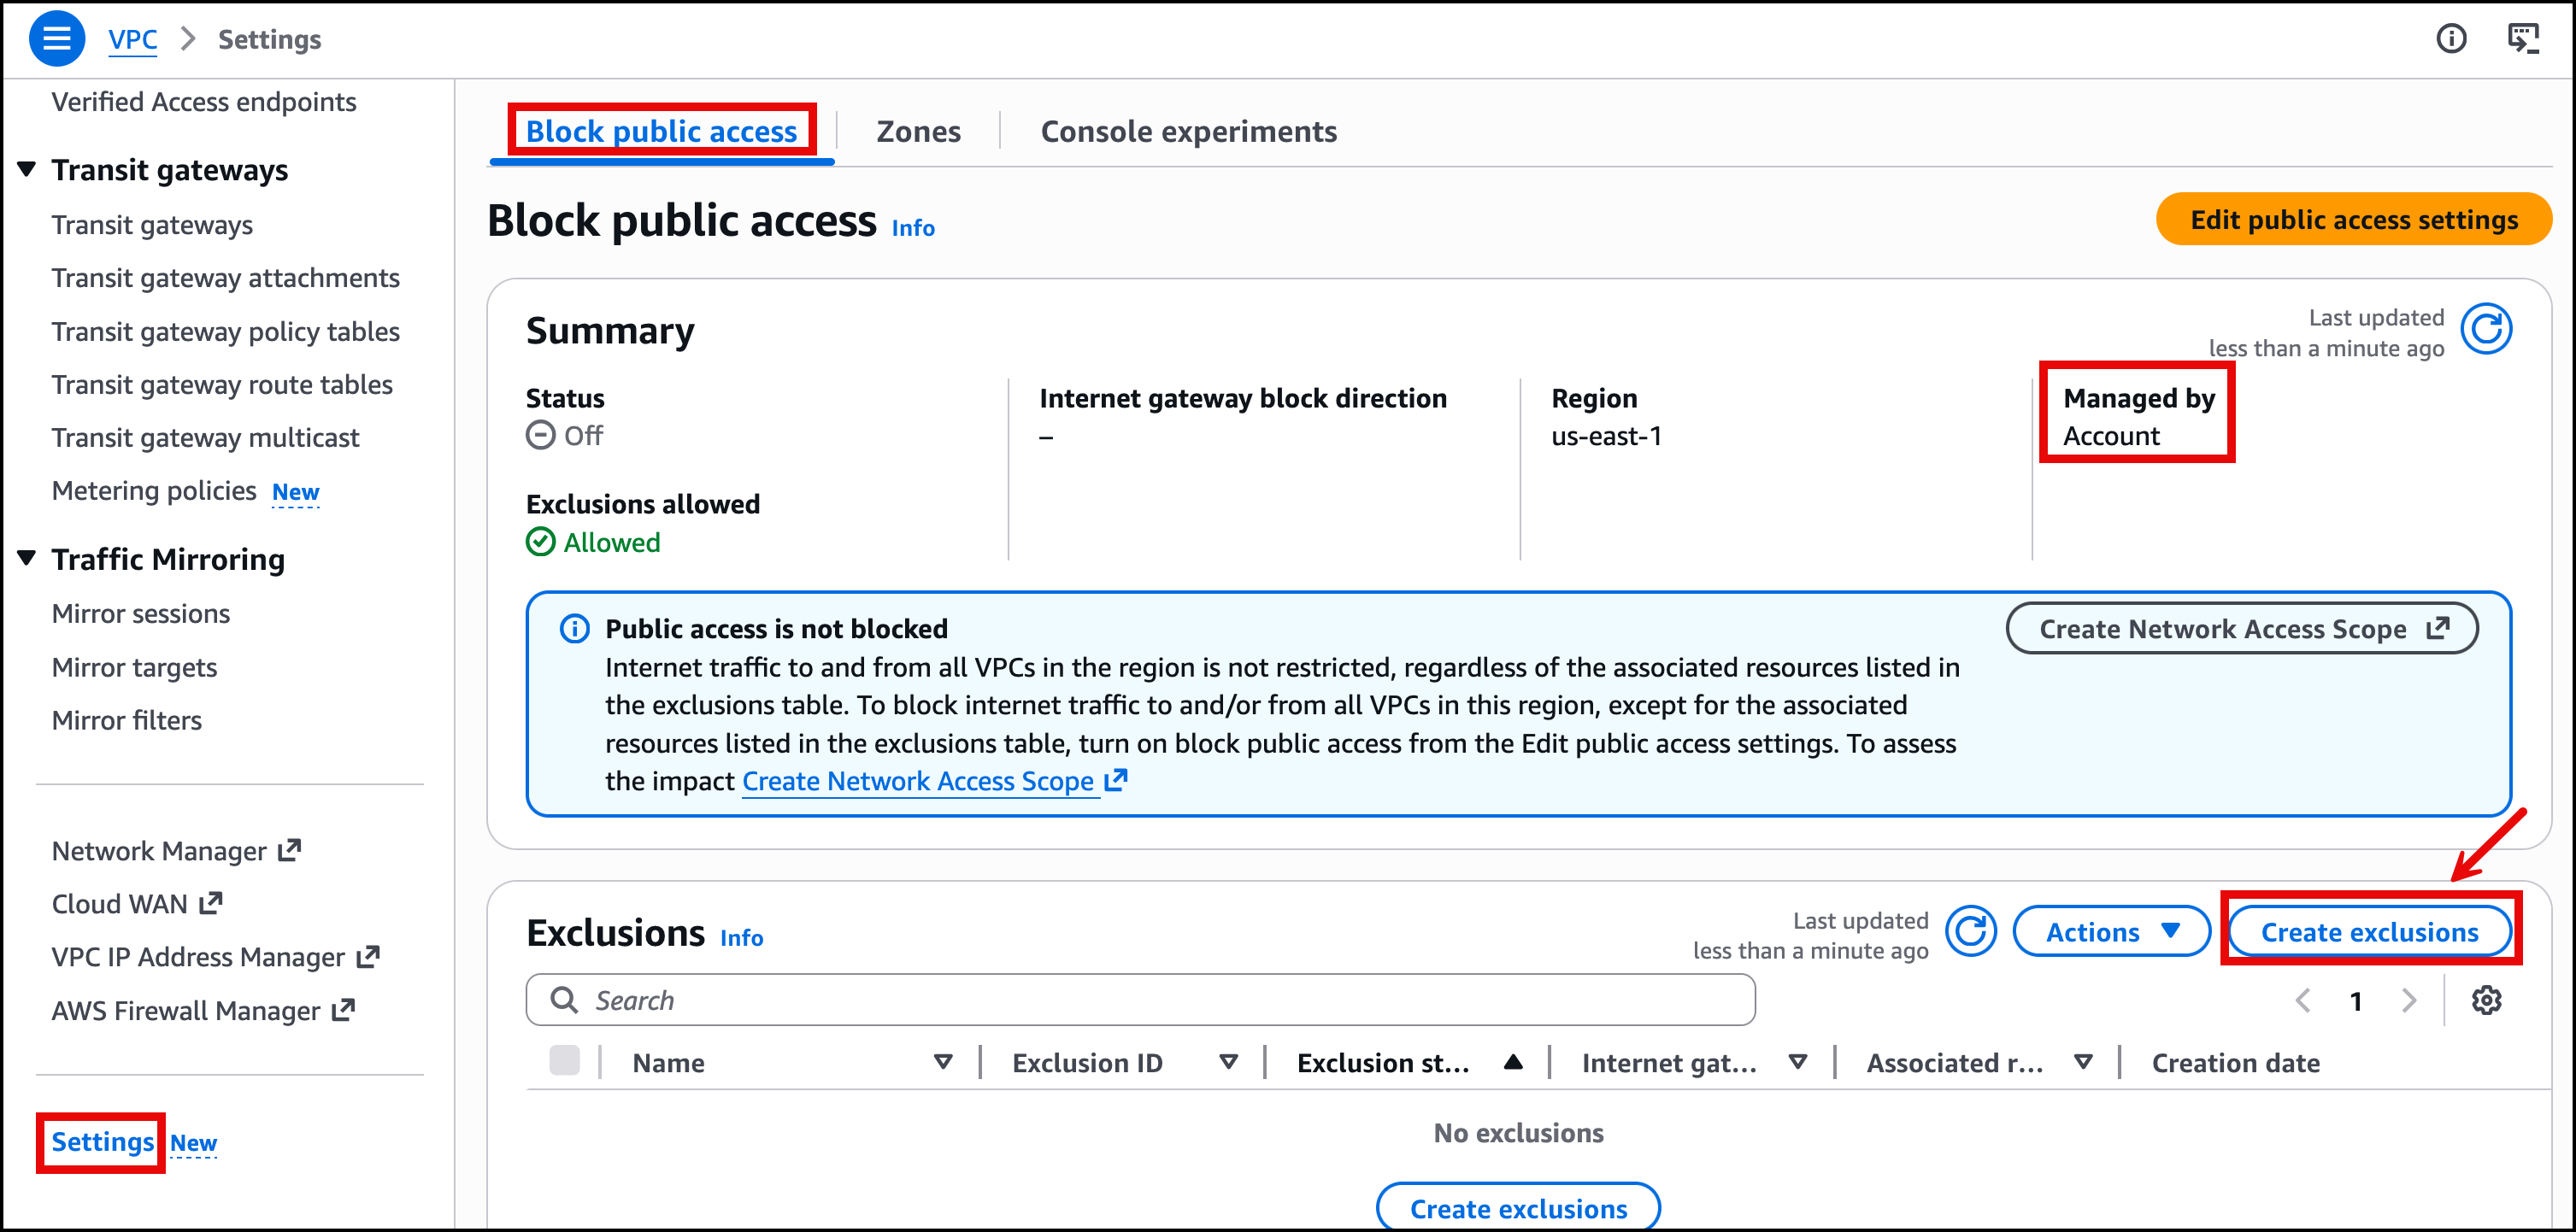Viewport: 2576px width, 1232px height.
Task: Open the hamburger navigation menu icon
Action: (57, 39)
